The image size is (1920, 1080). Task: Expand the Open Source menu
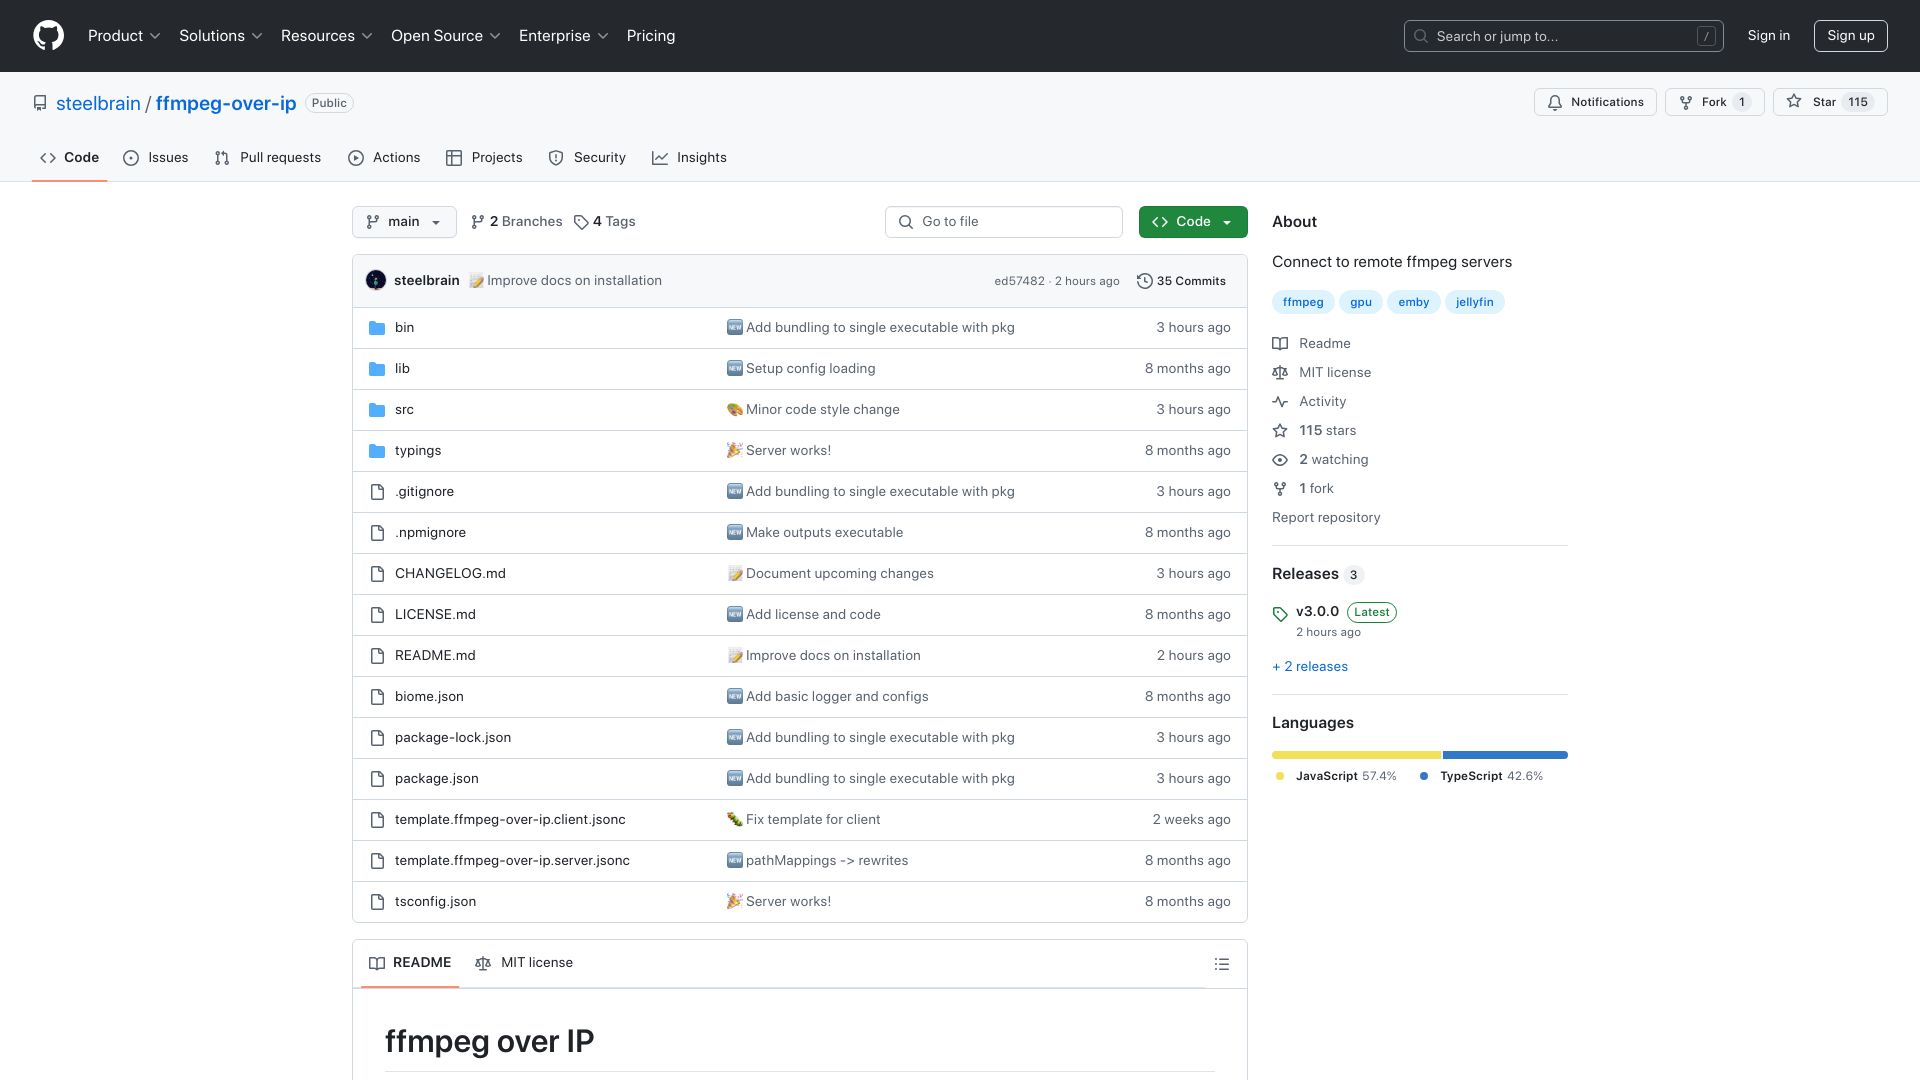point(446,36)
